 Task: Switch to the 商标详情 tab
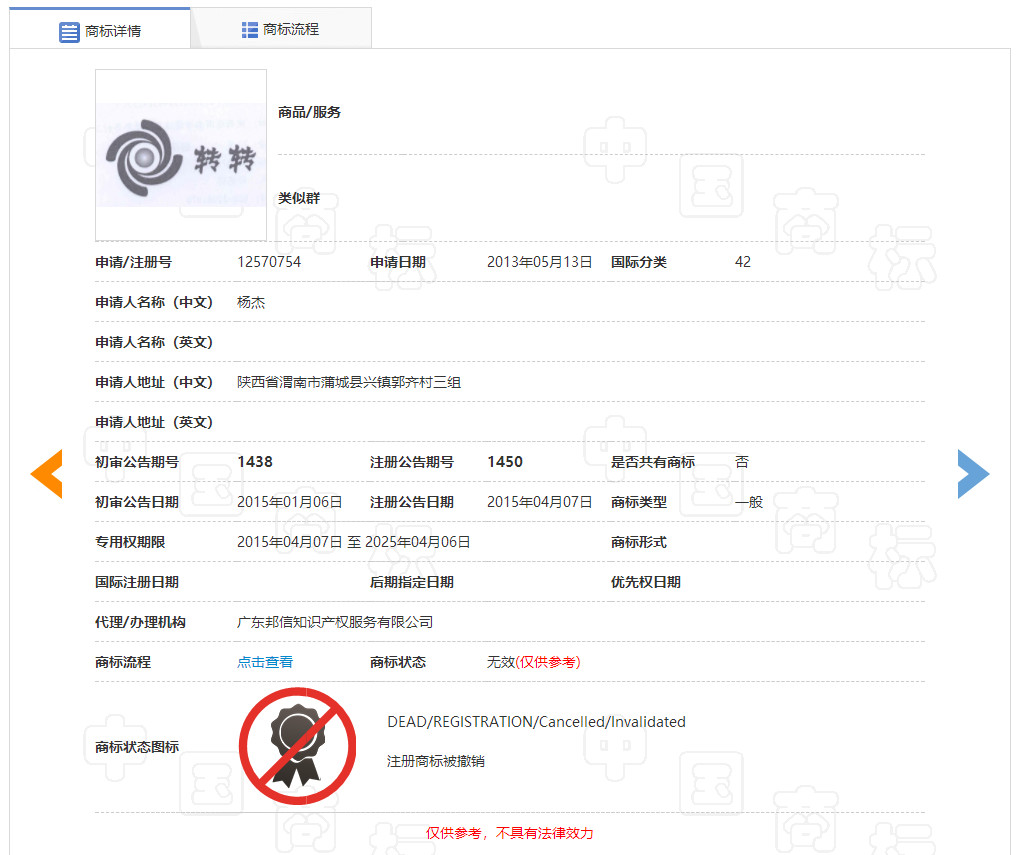pos(100,29)
